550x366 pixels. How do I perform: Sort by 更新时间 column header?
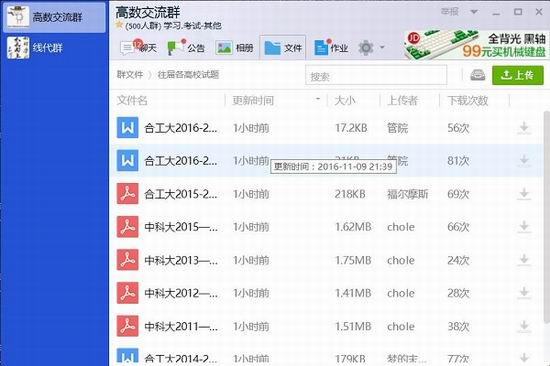253,101
